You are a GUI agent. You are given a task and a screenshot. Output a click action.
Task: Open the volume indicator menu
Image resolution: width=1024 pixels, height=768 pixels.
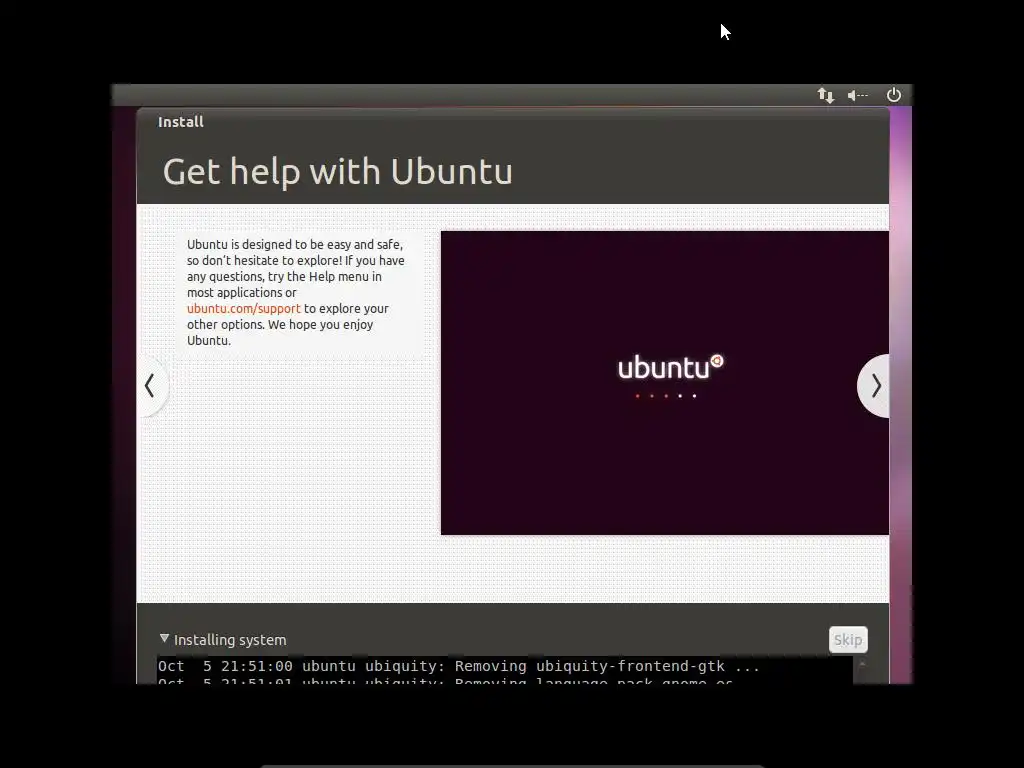click(x=857, y=95)
